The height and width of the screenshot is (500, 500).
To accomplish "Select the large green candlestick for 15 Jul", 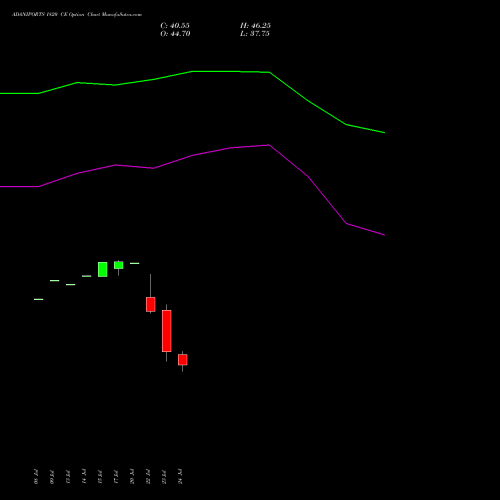I will tap(103, 269).
